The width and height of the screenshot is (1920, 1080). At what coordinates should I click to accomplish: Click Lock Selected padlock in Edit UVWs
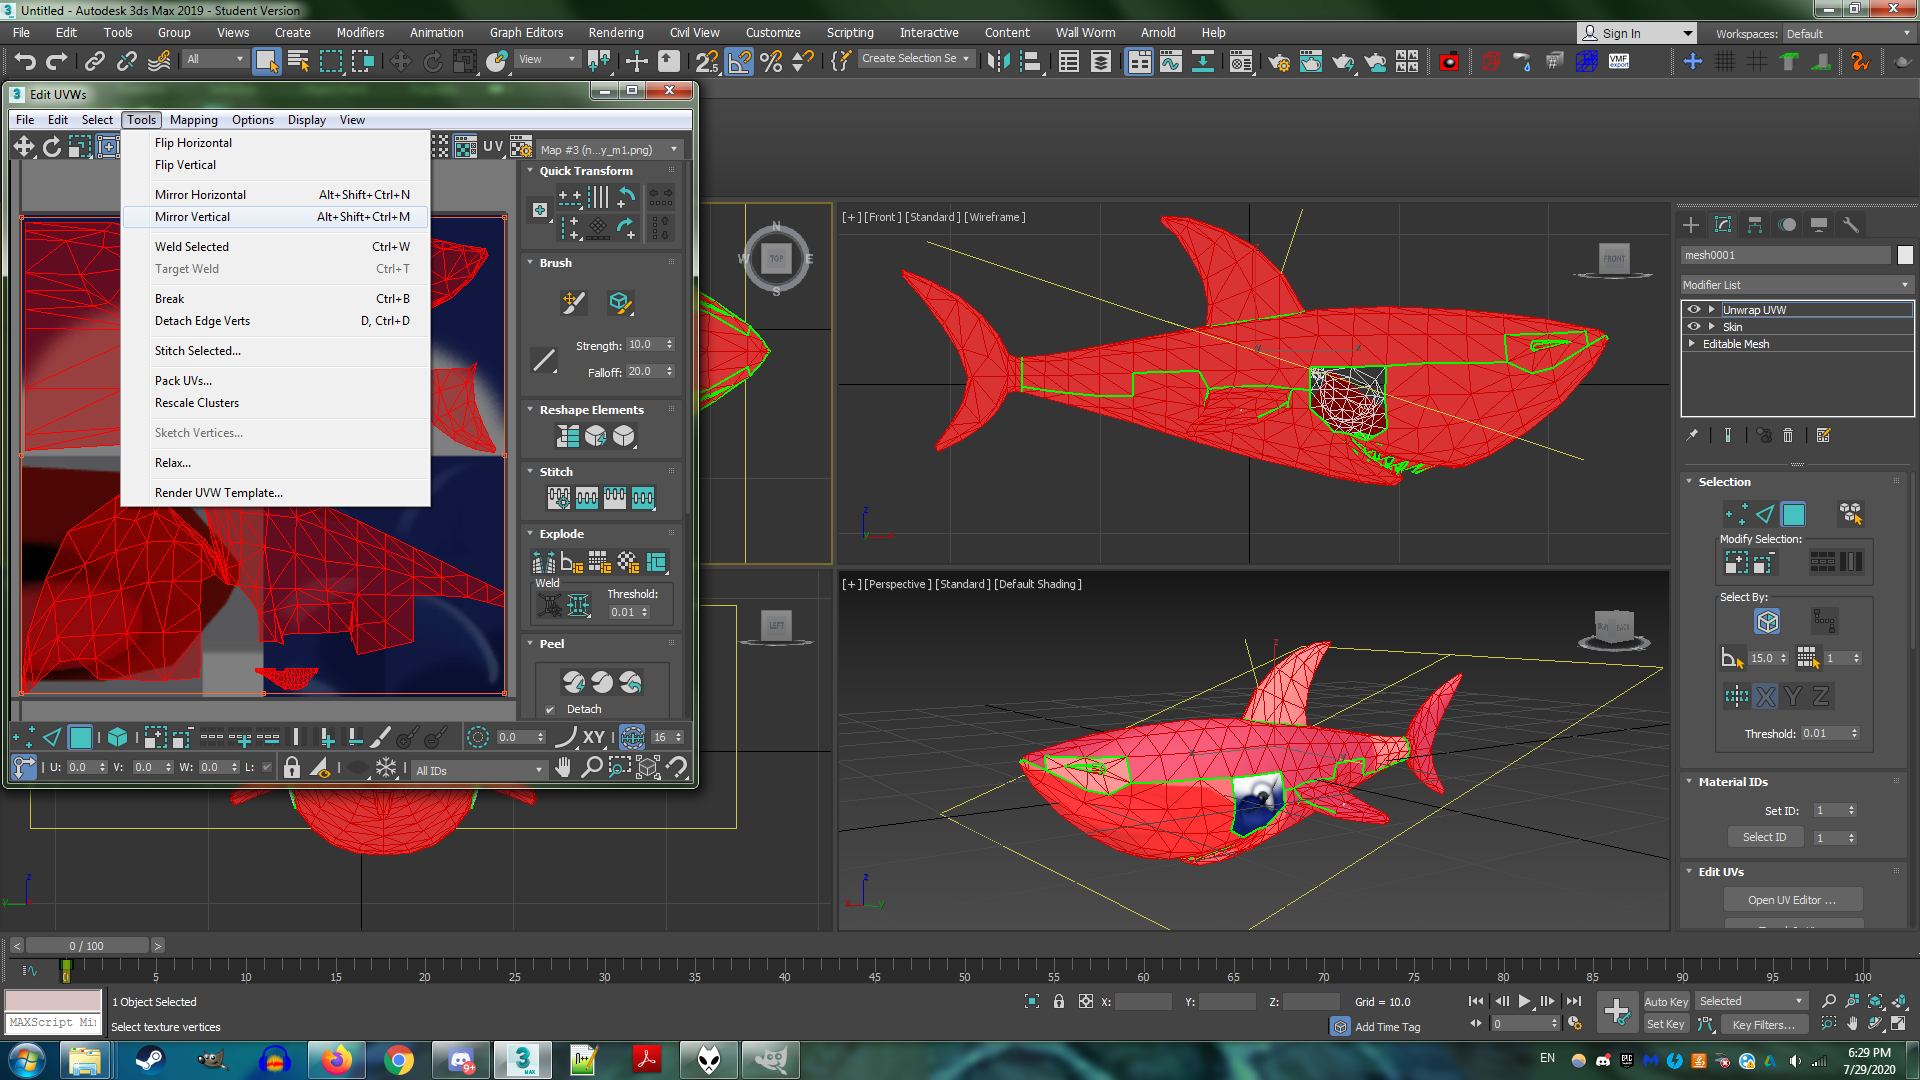click(292, 768)
